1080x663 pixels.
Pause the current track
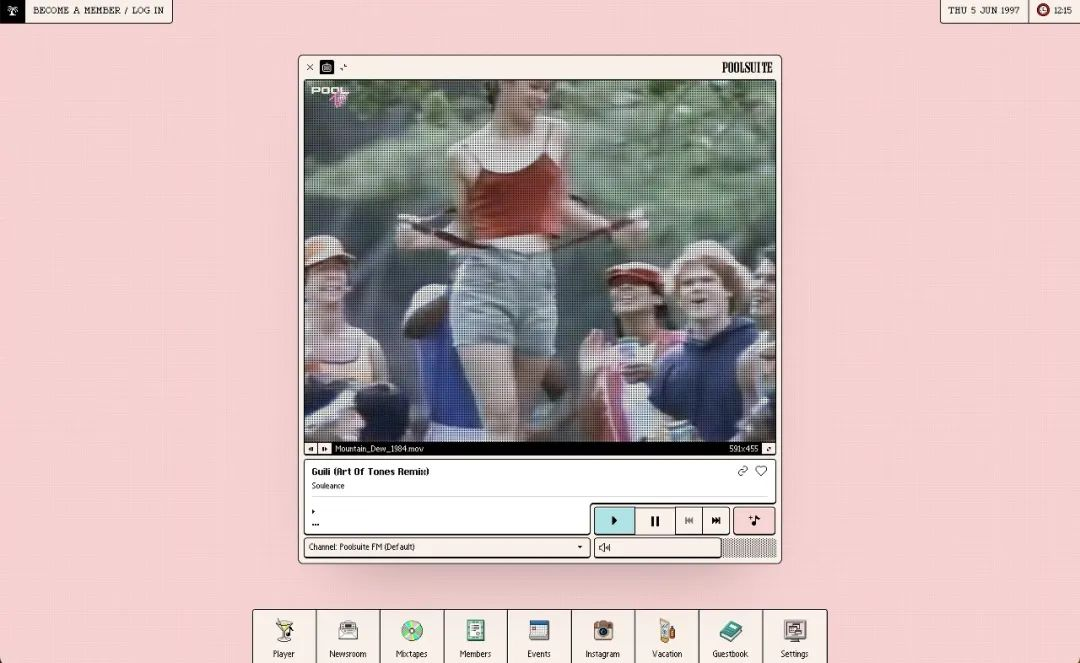655,521
